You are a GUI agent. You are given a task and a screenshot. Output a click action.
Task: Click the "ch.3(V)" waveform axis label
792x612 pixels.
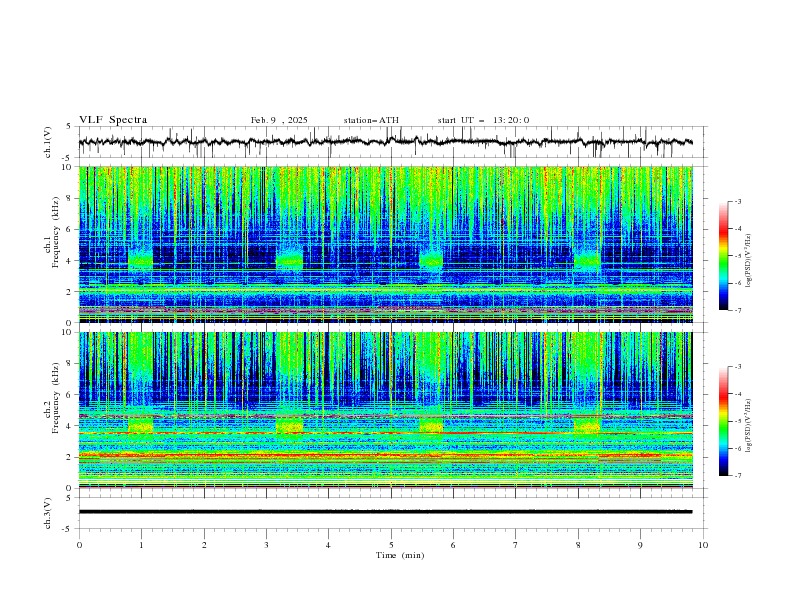(48, 513)
